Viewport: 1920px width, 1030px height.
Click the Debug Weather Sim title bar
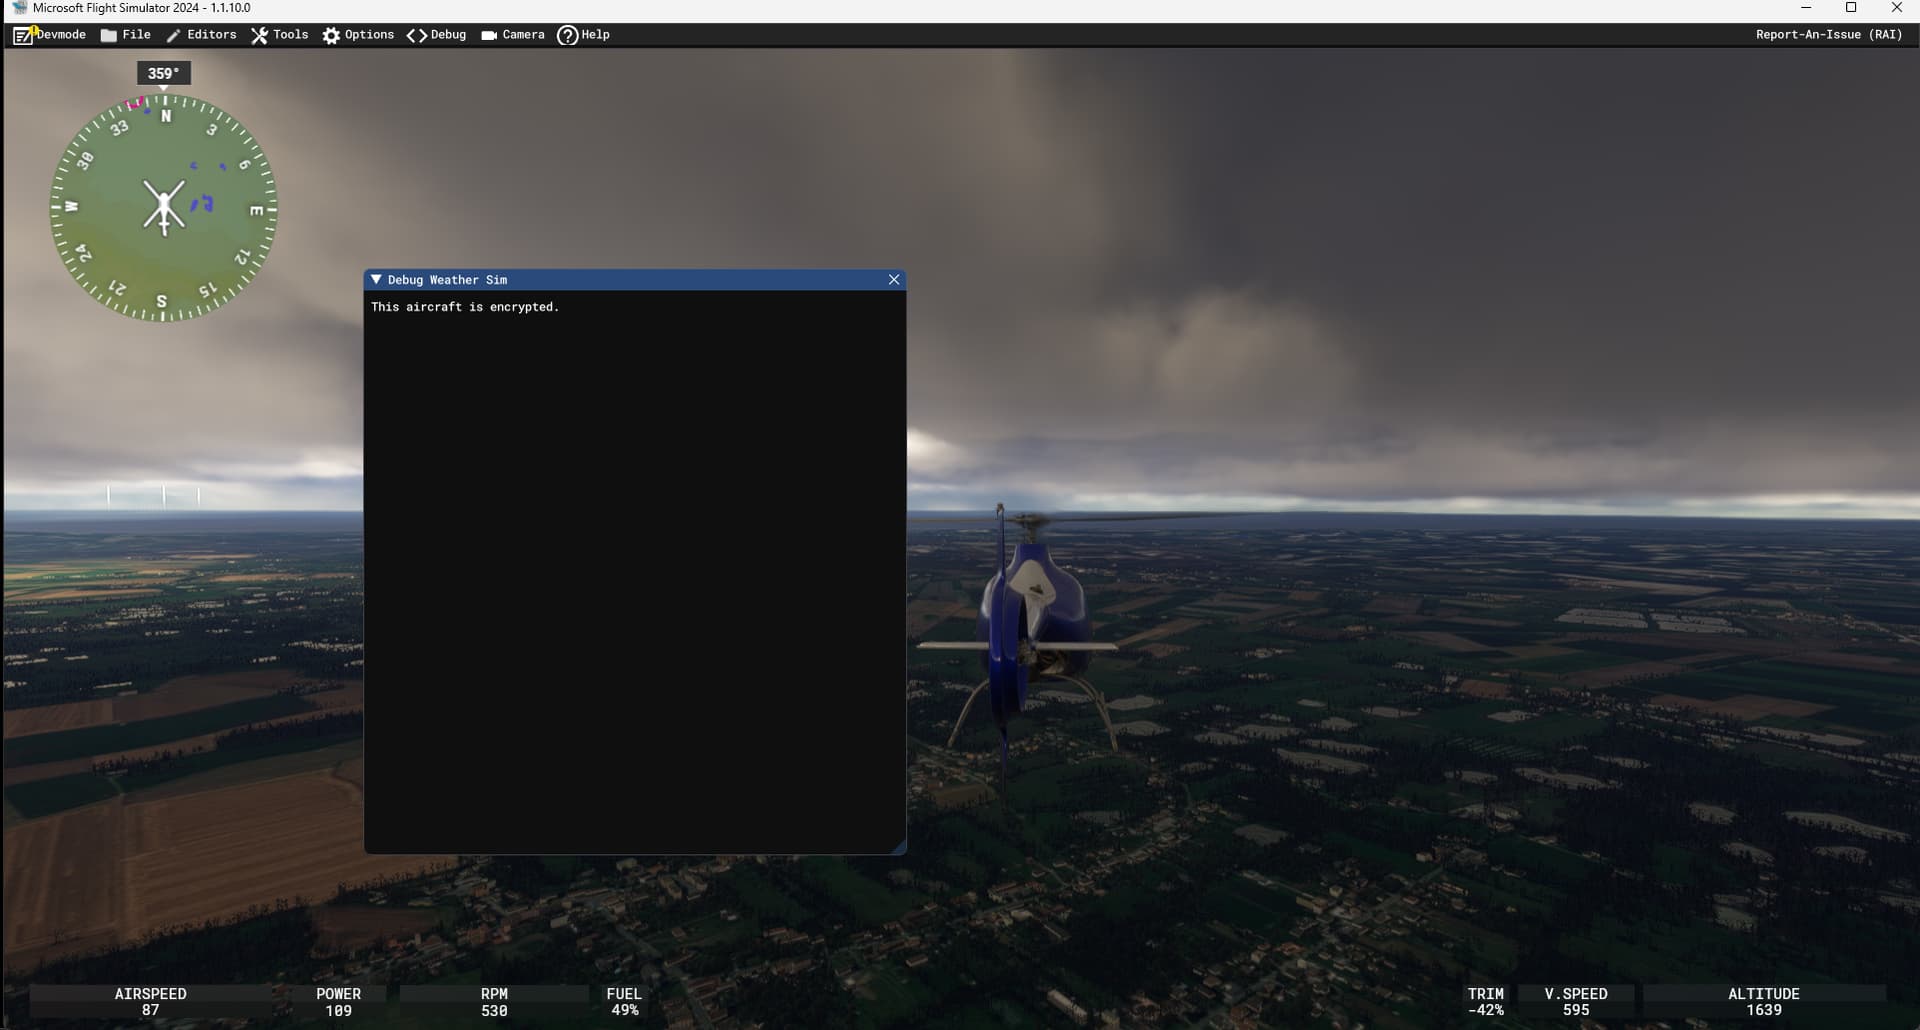pos(635,280)
